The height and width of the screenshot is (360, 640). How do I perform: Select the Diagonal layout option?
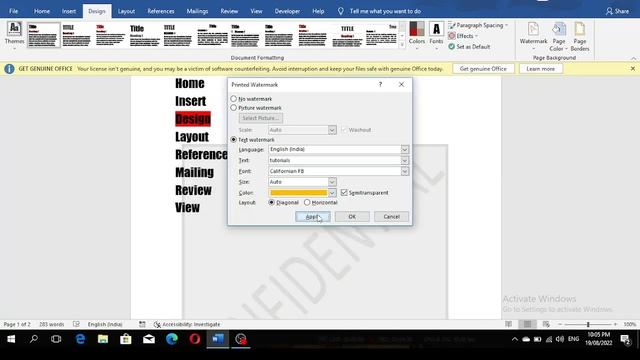click(271, 202)
